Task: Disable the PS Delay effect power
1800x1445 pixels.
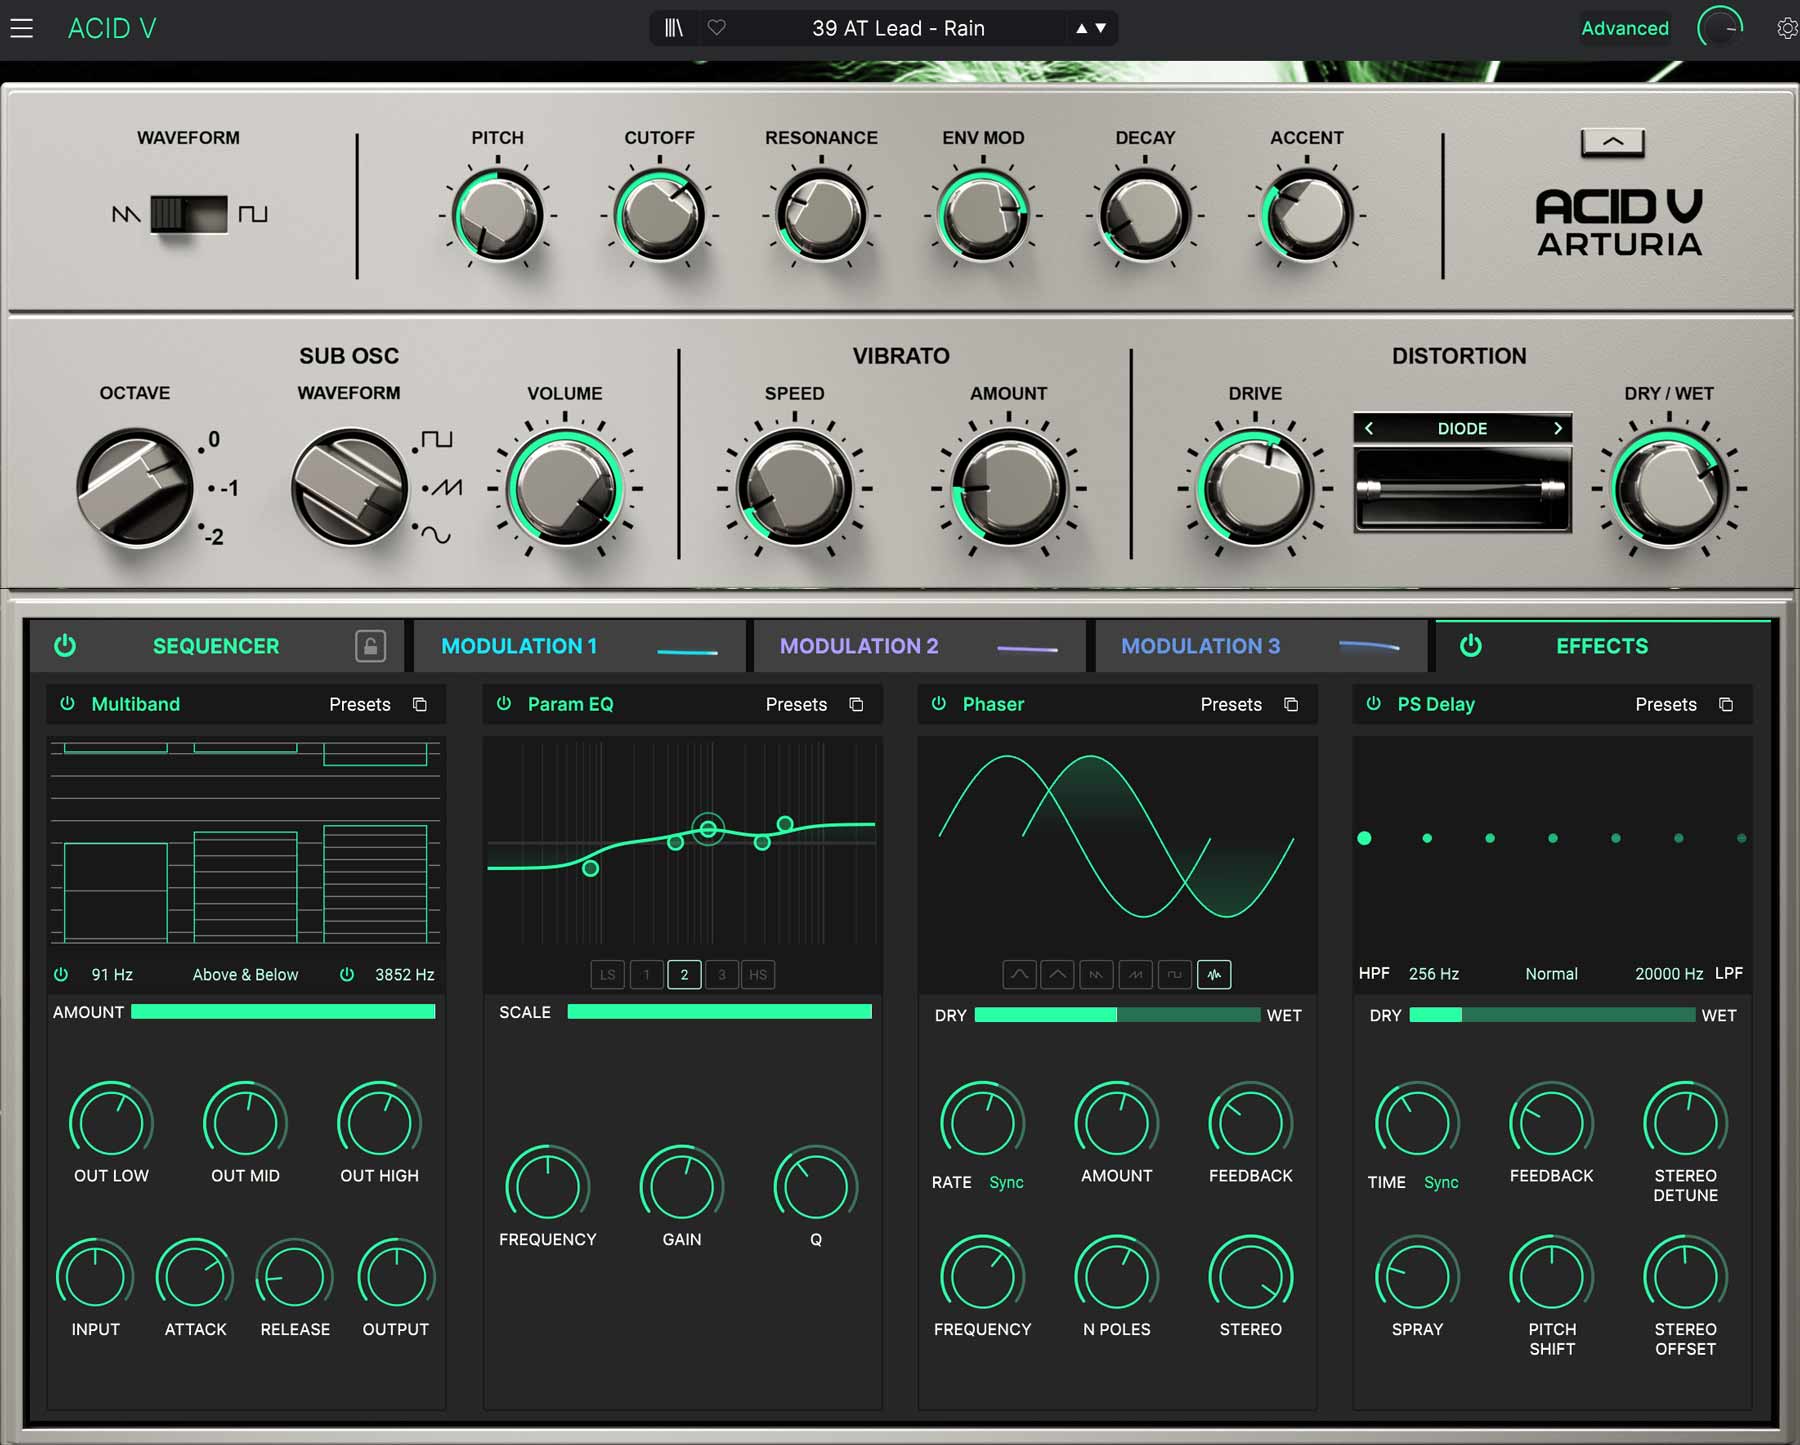Action: (1374, 703)
